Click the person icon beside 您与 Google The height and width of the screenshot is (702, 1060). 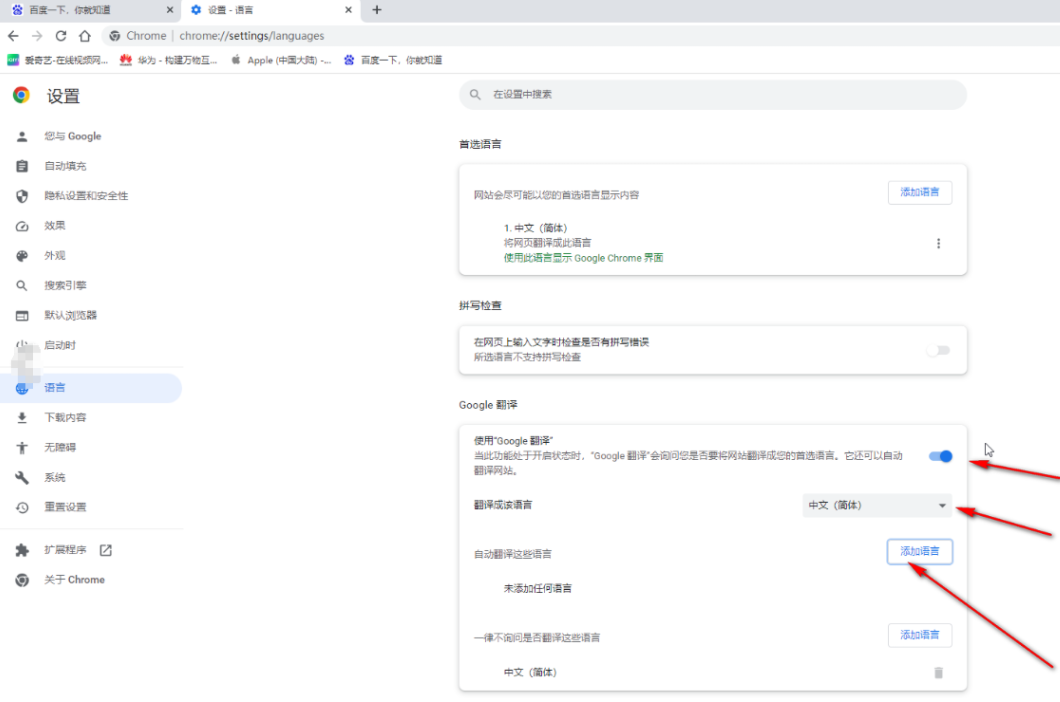pyautogui.click(x=22, y=136)
